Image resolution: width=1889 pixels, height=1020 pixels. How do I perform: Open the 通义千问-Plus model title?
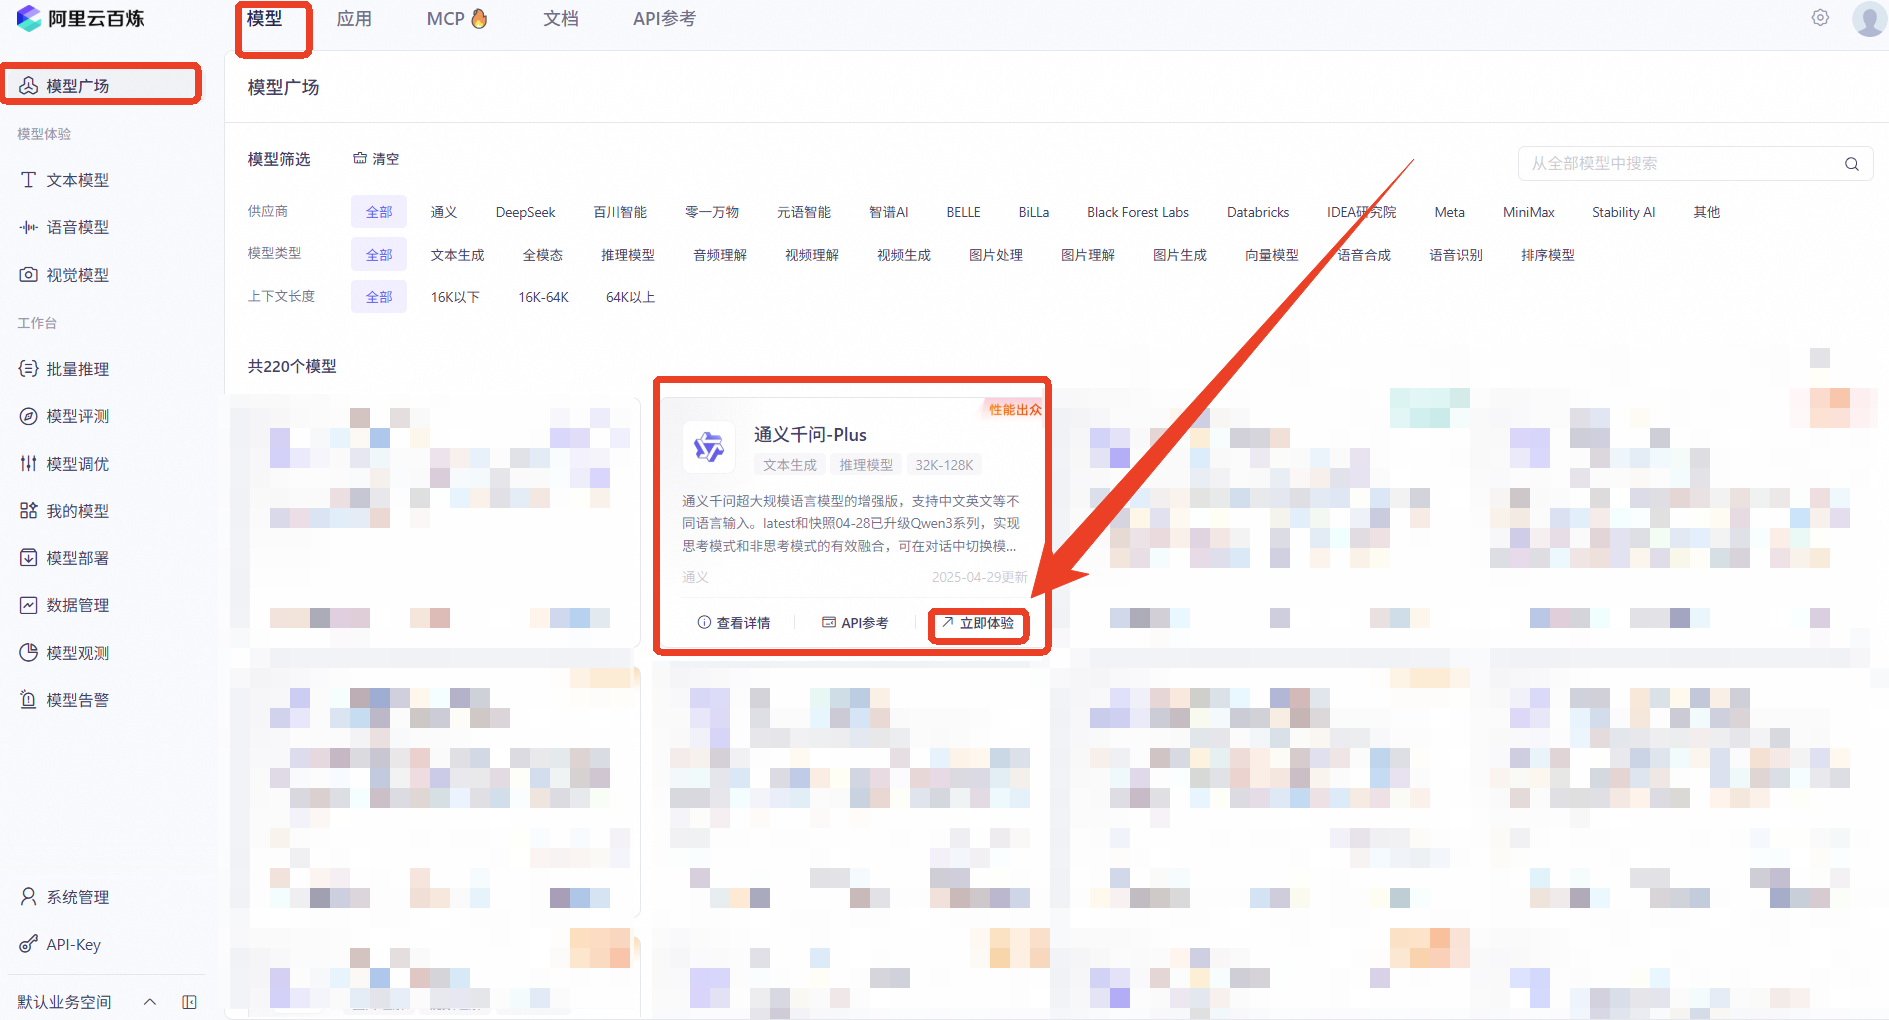[x=810, y=435]
